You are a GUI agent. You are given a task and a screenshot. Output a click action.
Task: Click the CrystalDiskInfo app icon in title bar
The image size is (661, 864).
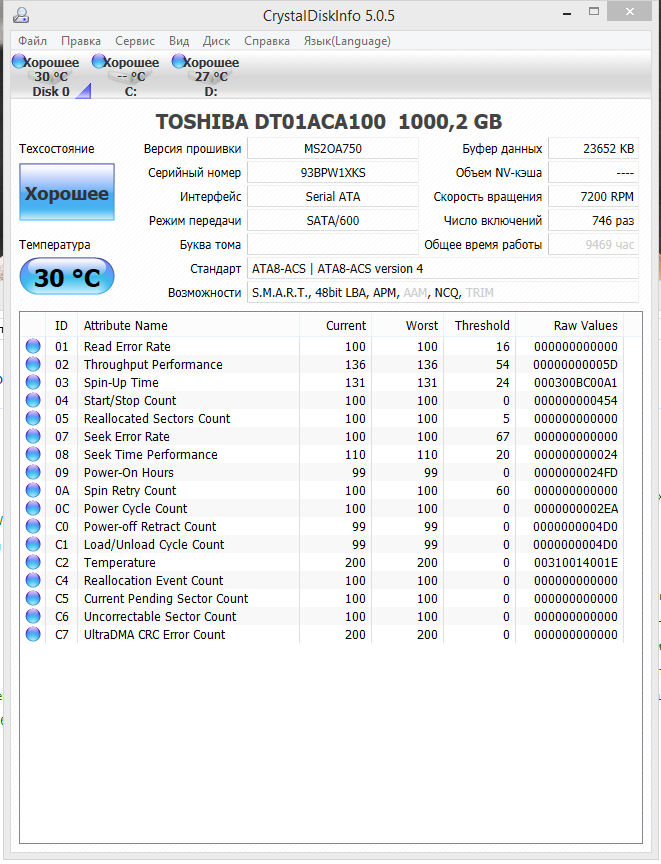pyautogui.click(x=20, y=14)
